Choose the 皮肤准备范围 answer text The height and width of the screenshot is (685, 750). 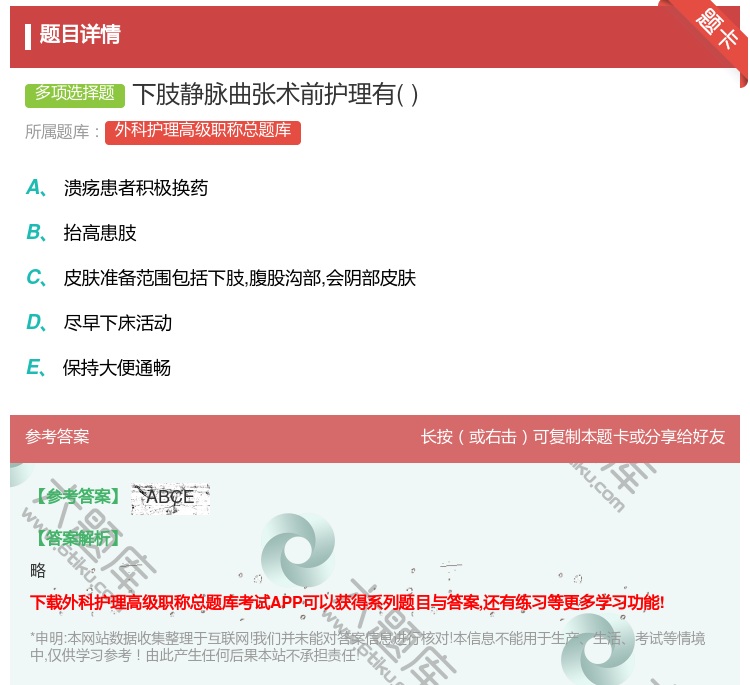tap(240, 278)
